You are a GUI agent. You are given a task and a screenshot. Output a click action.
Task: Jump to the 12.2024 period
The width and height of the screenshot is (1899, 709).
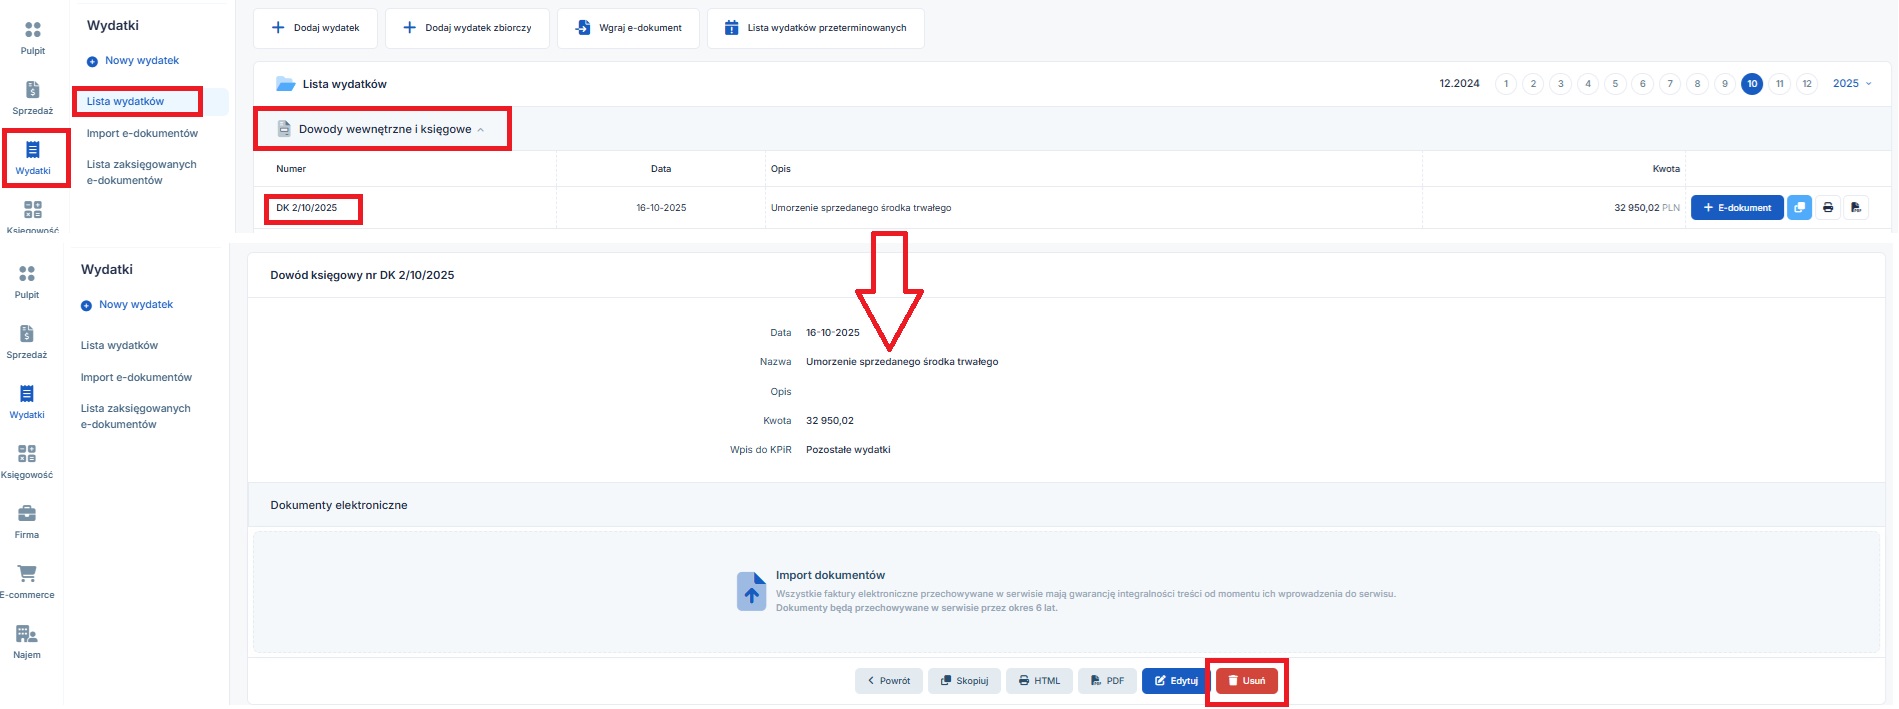(1459, 84)
